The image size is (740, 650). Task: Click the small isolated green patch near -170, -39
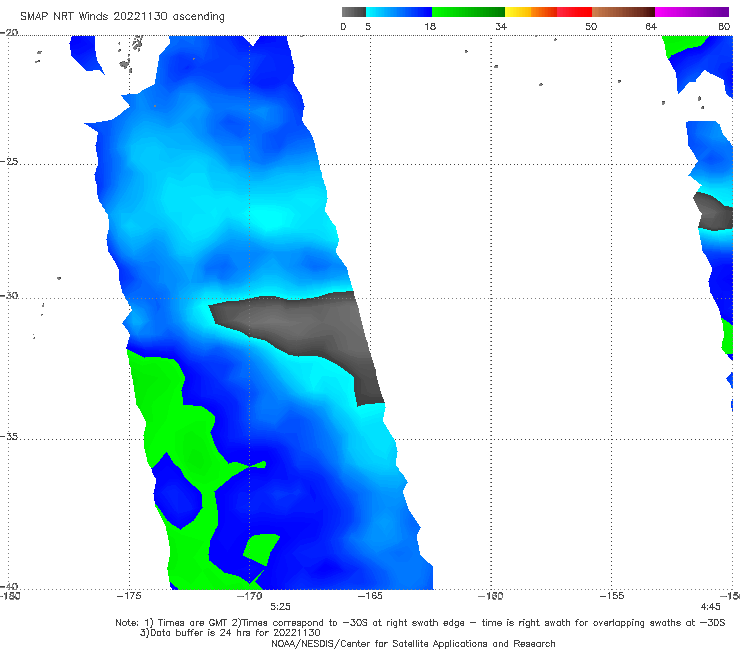tap(261, 550)
